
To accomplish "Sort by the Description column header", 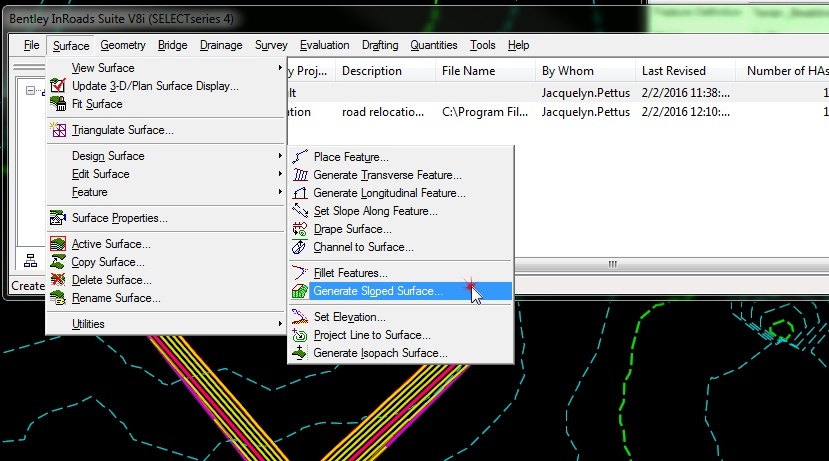I will 385,71.
